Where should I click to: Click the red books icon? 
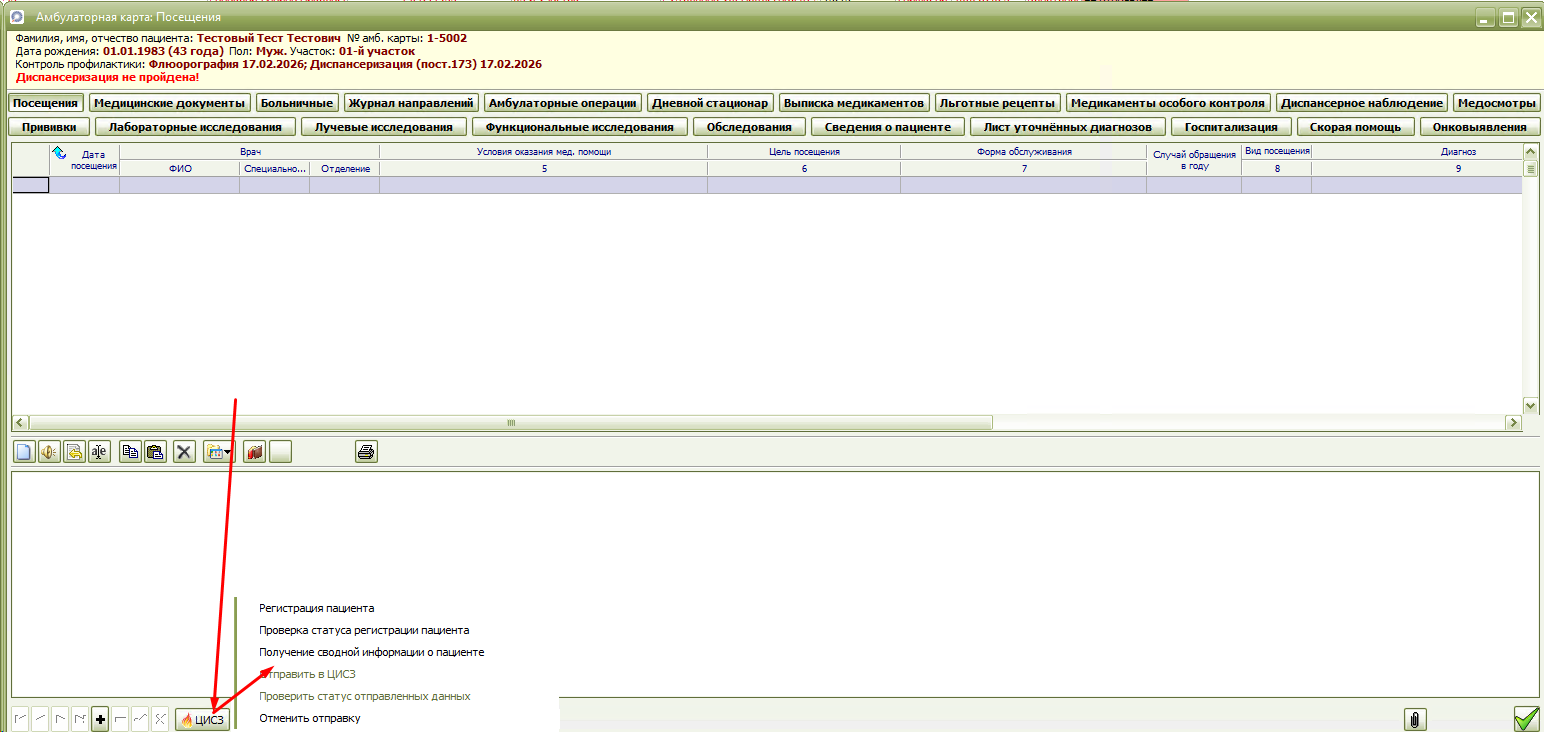(254, 452)
